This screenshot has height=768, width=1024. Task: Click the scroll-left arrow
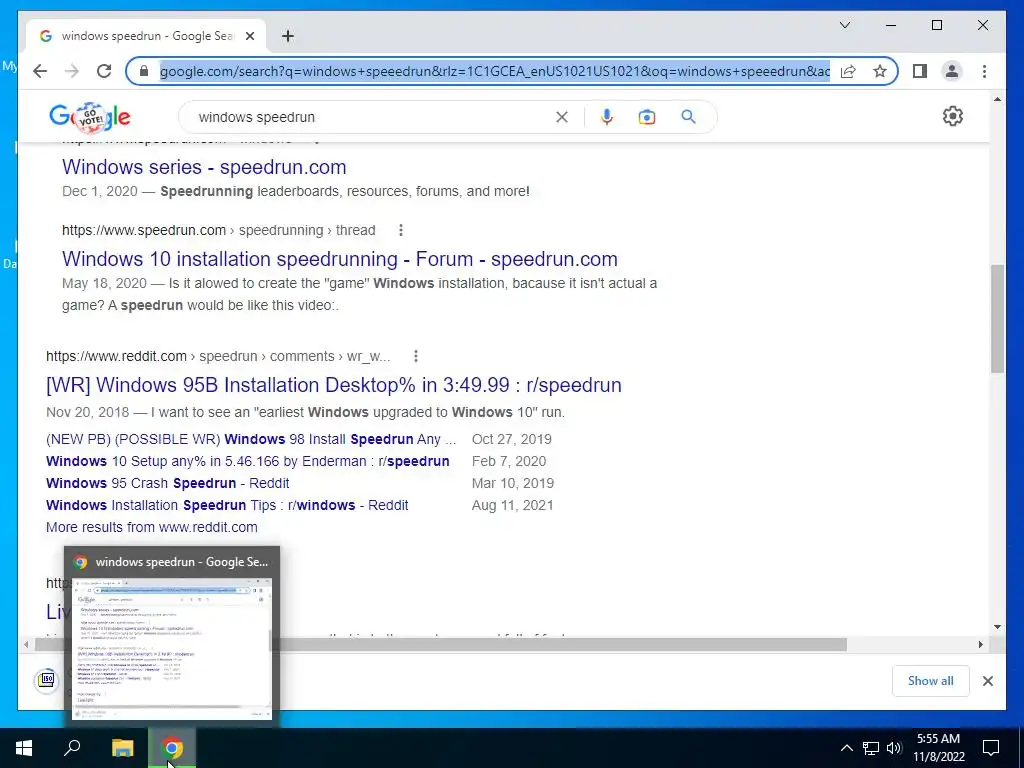click(26, 645)
